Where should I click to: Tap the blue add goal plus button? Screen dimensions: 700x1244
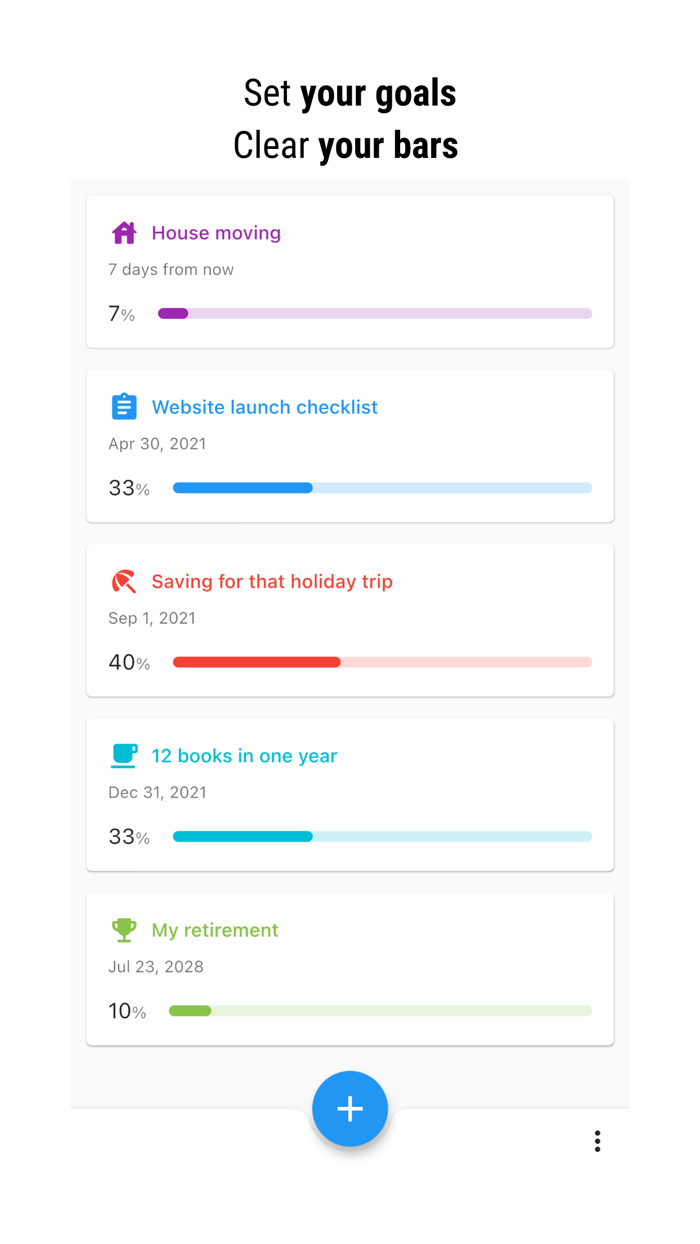350,1108
